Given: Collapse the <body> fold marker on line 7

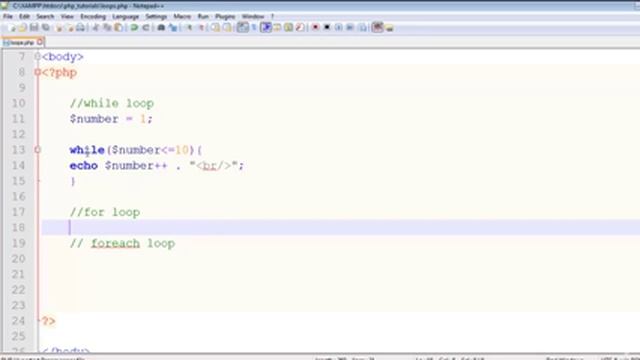Looking at the screenshot, I should [x=38, y=57].
